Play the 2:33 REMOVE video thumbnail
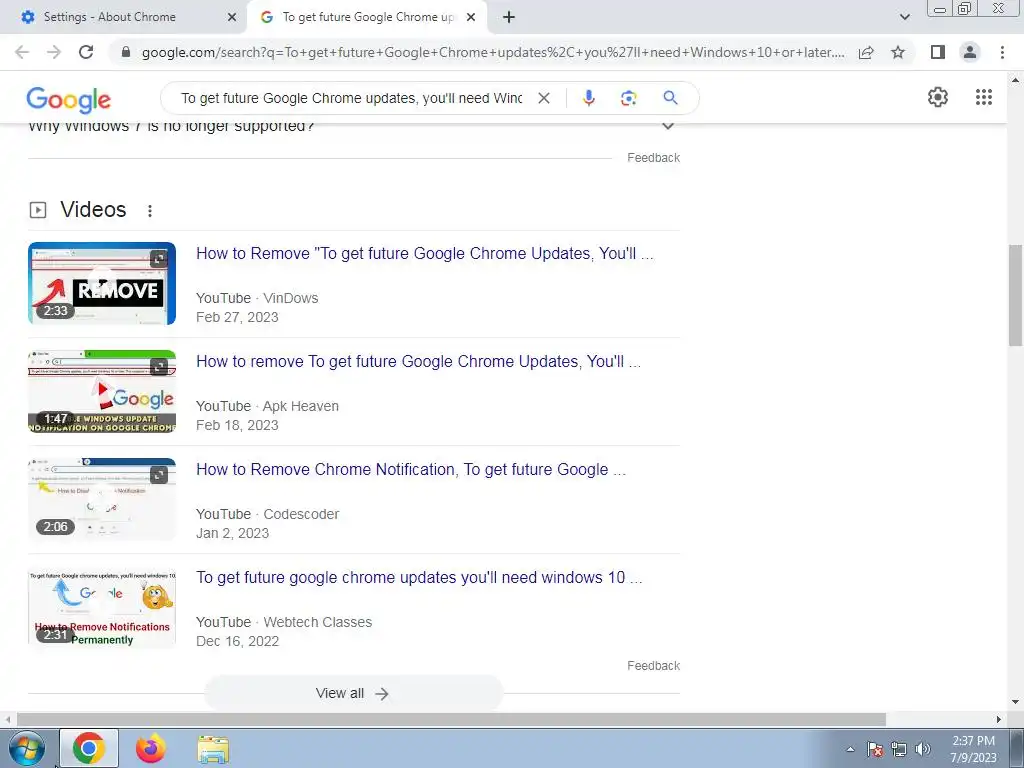Viewport: 1024px width, 768px height. [x=102, y=283]
